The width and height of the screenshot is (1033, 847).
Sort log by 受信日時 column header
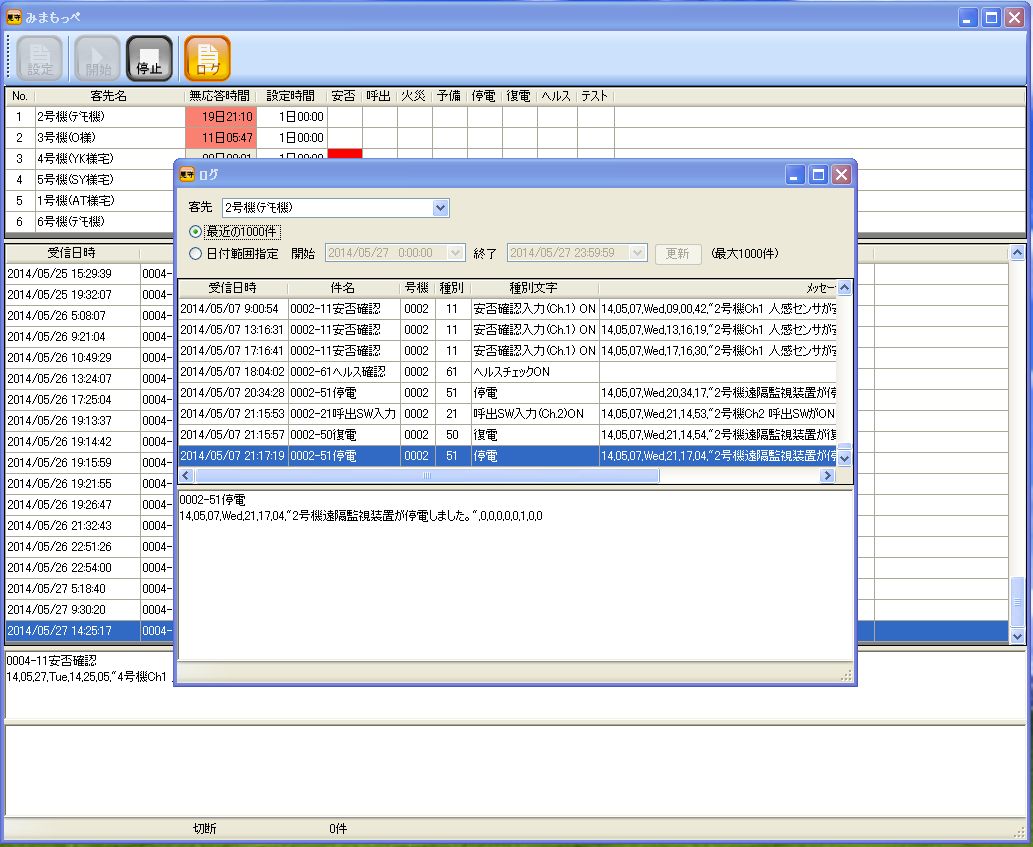233,288
